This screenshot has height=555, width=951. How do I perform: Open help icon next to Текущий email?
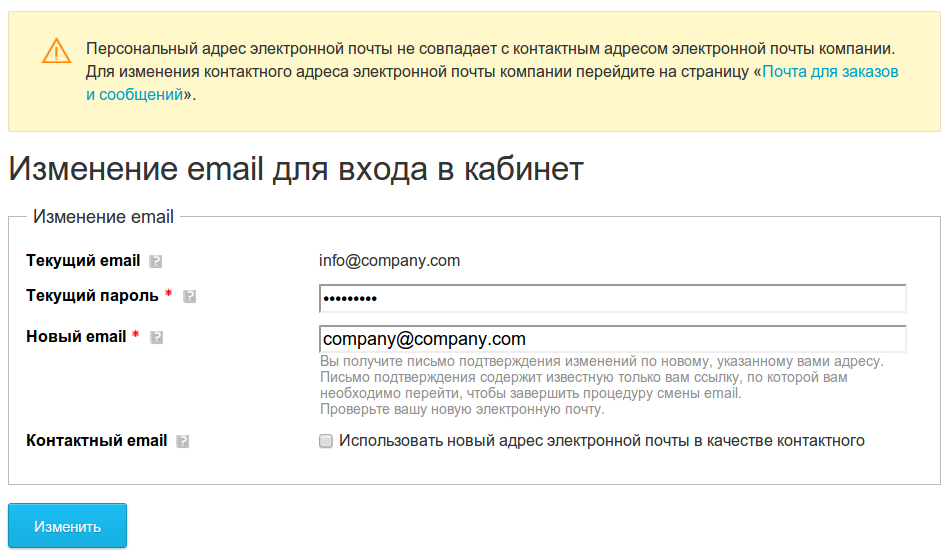[156, 261]
